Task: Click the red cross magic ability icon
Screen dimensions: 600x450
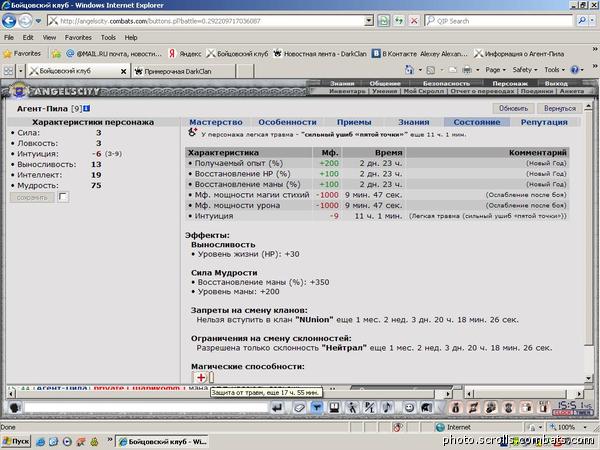Action: (x=201, y=378)
